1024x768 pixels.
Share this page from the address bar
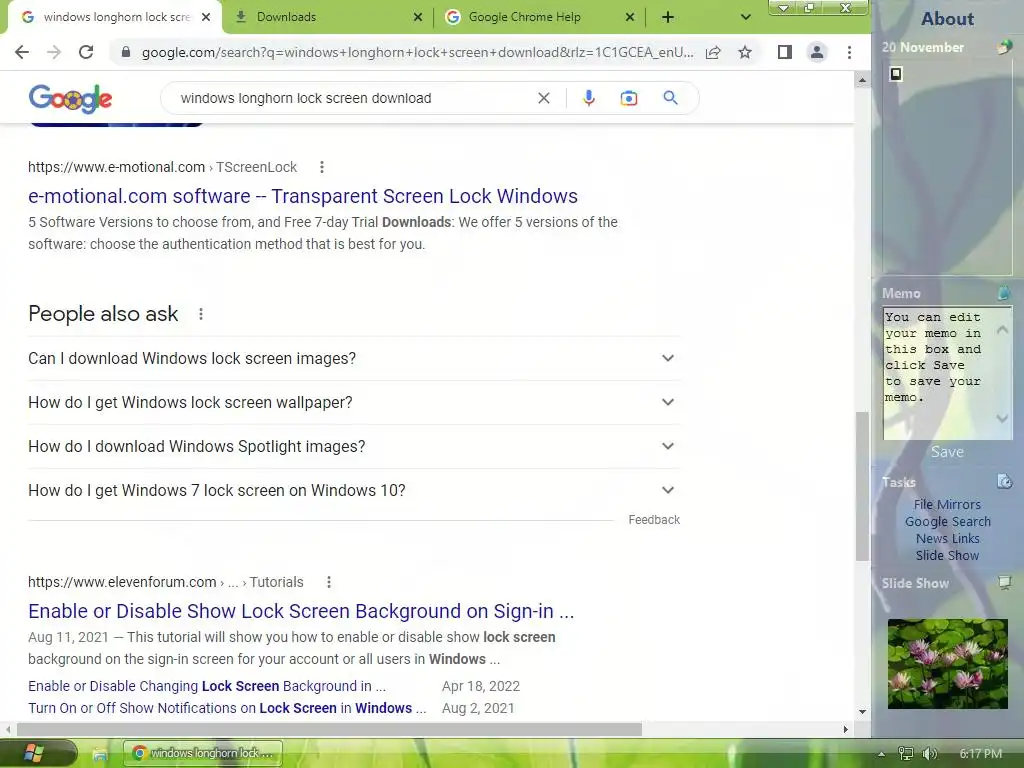713,52
